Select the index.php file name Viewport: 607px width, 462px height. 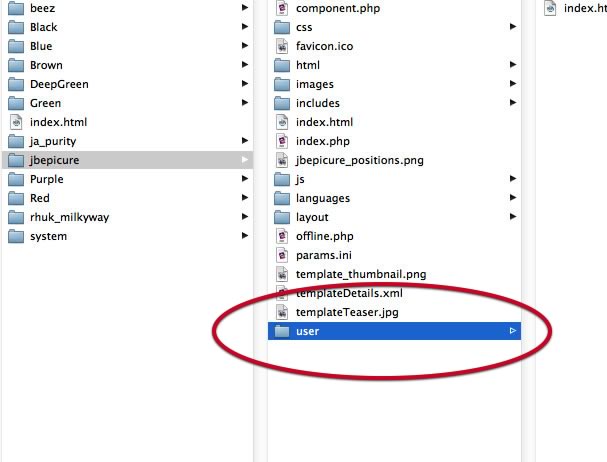(322, 141)
